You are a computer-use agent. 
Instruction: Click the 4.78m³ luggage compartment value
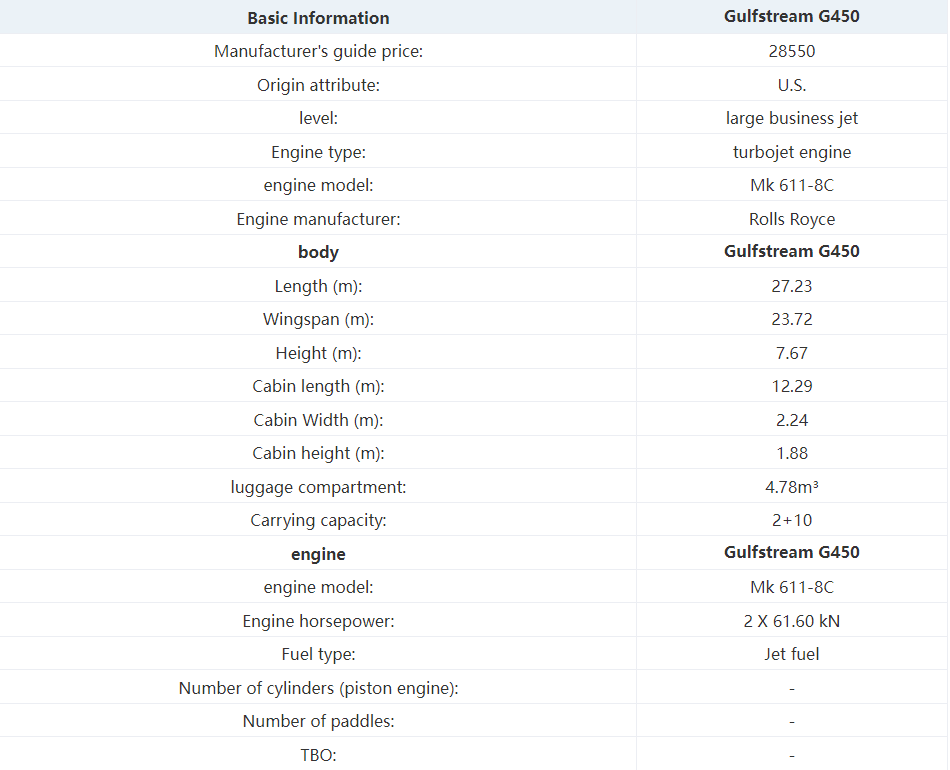[791, 487]
